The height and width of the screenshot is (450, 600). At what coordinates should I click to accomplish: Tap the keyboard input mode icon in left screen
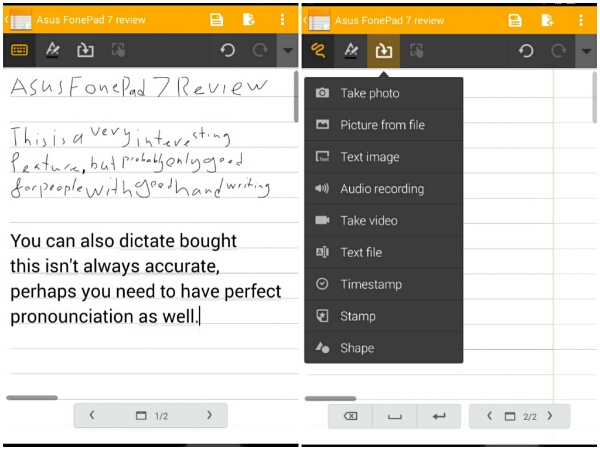tap(19, 50)
